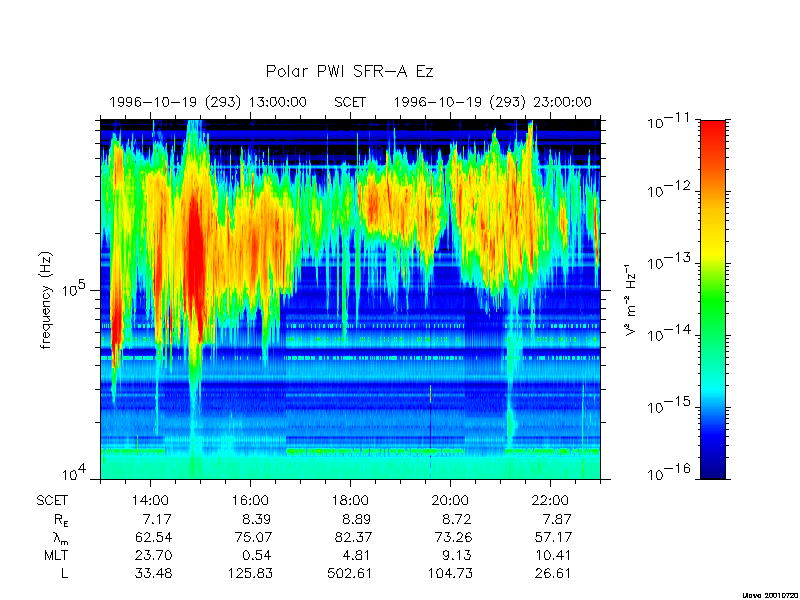The image size is (800, 600).
Task: Select the 14:00 time axis tick label
Action: click(150, 500)
